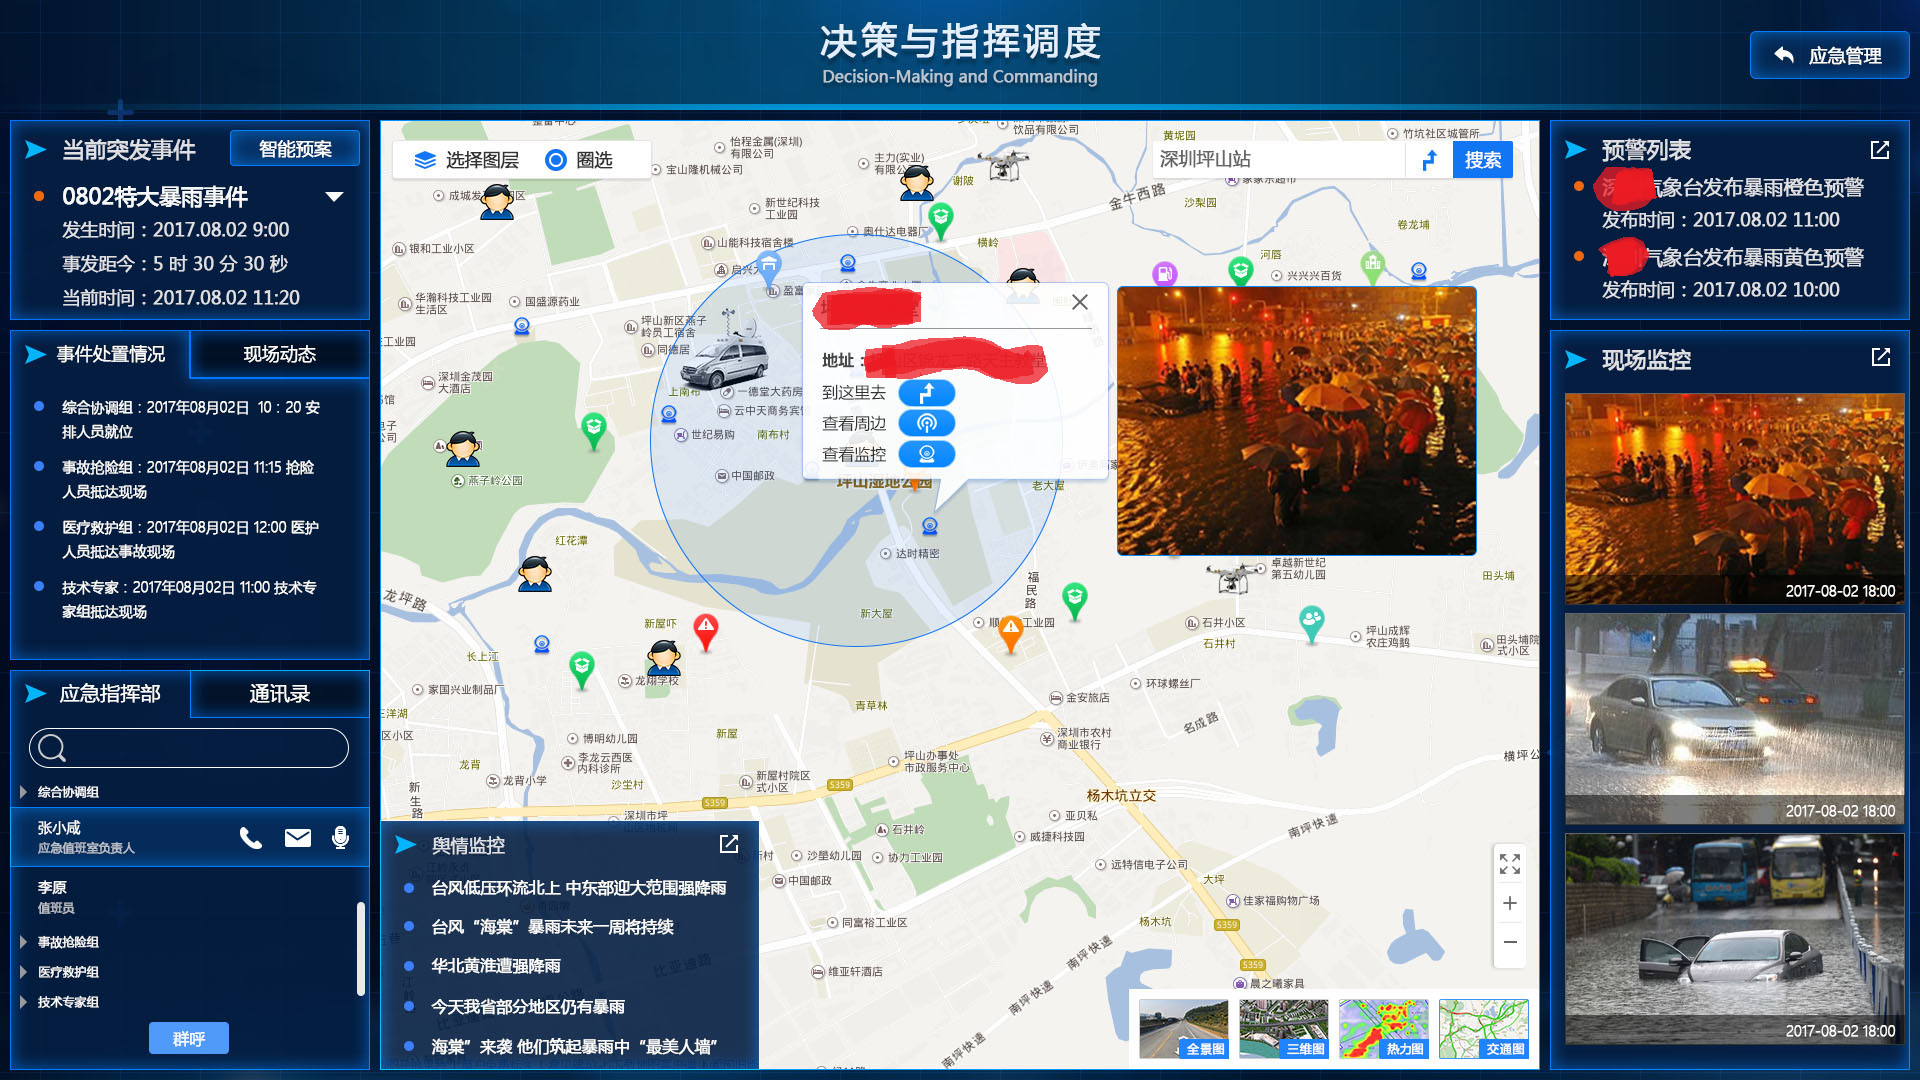Click the purple marker near 河唇
Image resolution: width=1920 pixels, height=1080 pixels.
1164,273
